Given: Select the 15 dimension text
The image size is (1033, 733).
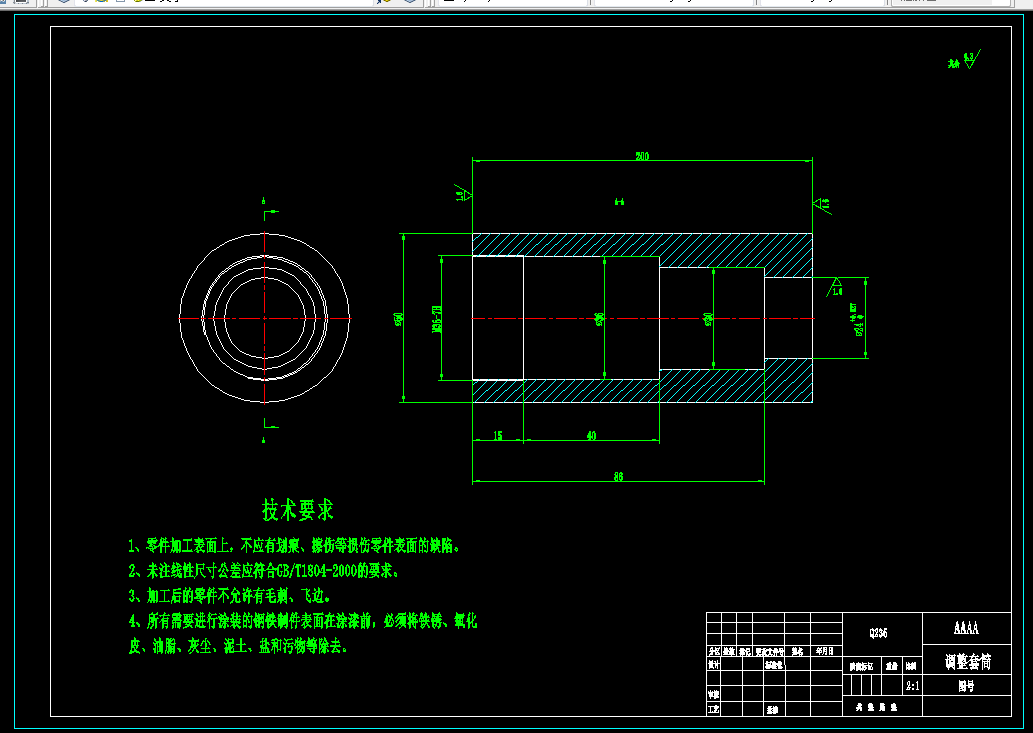Looking at the screenshot, I should pos(498,435).
